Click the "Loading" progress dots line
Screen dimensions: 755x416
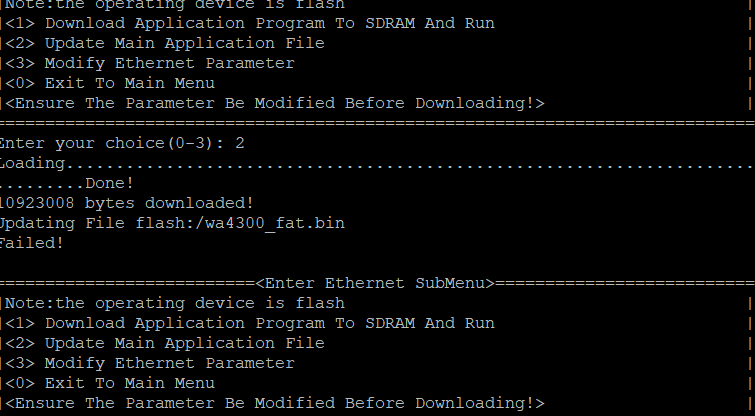[x=300, y=163]
